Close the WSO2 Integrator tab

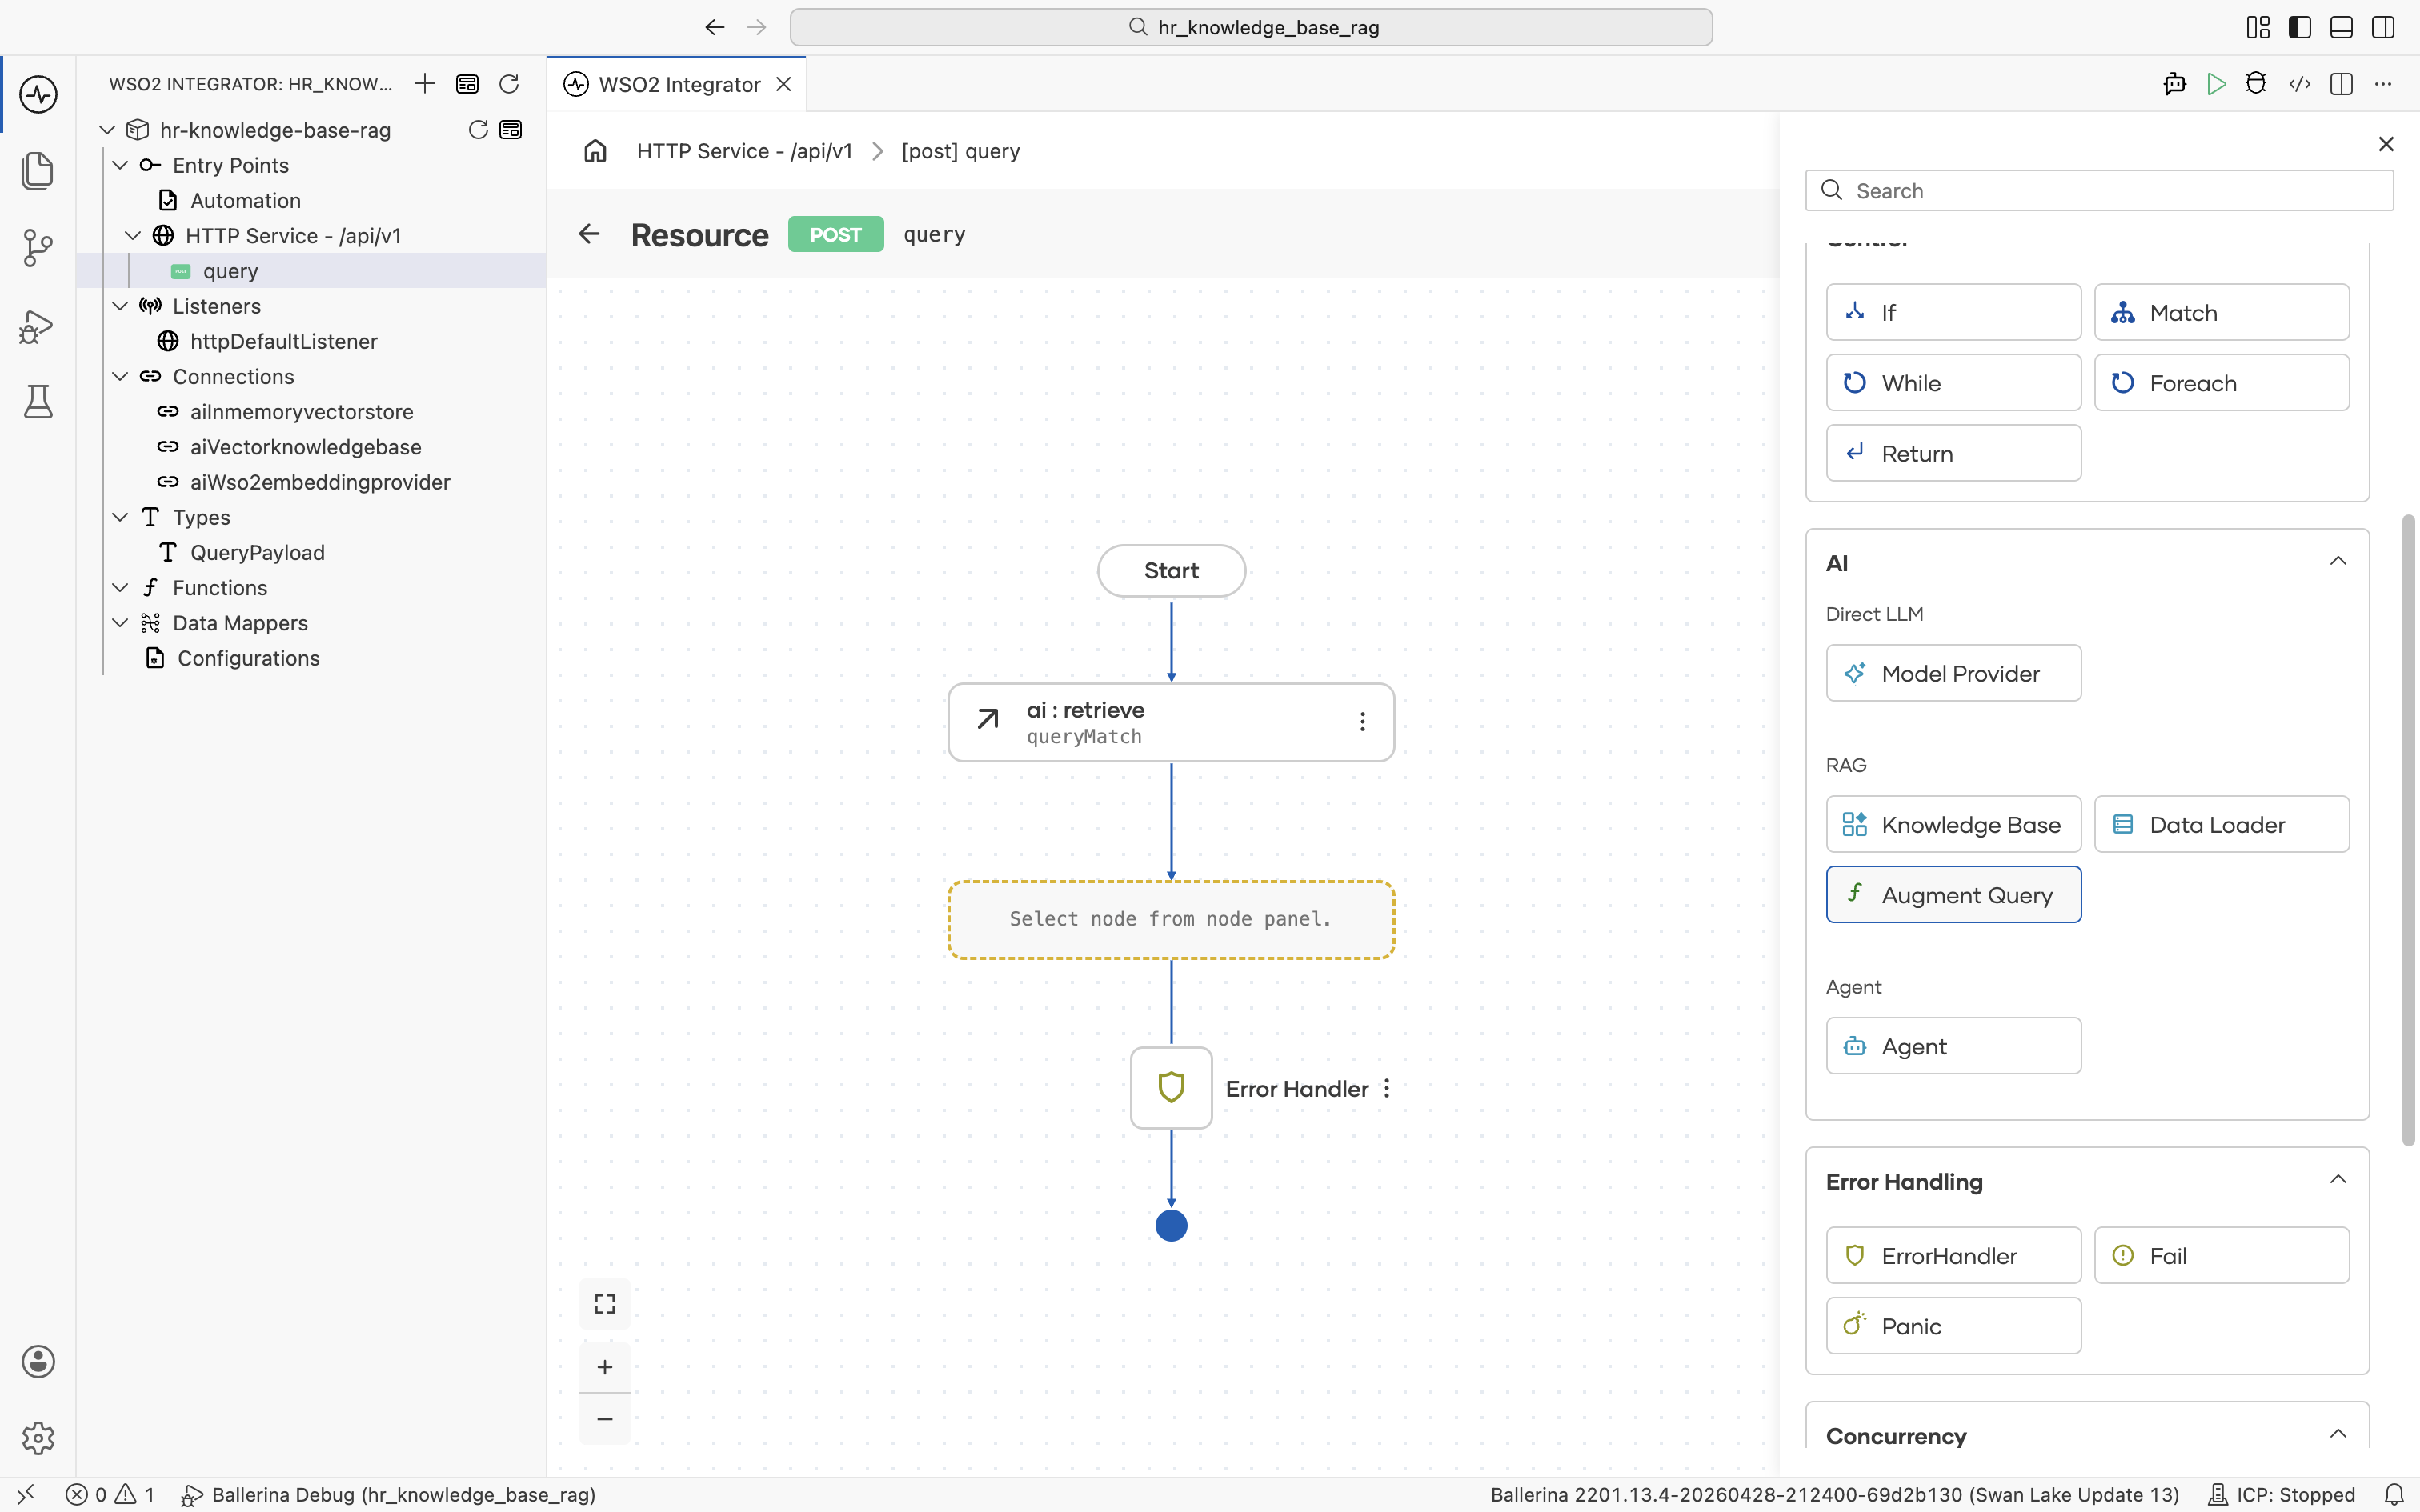click(x=784, y=84)
